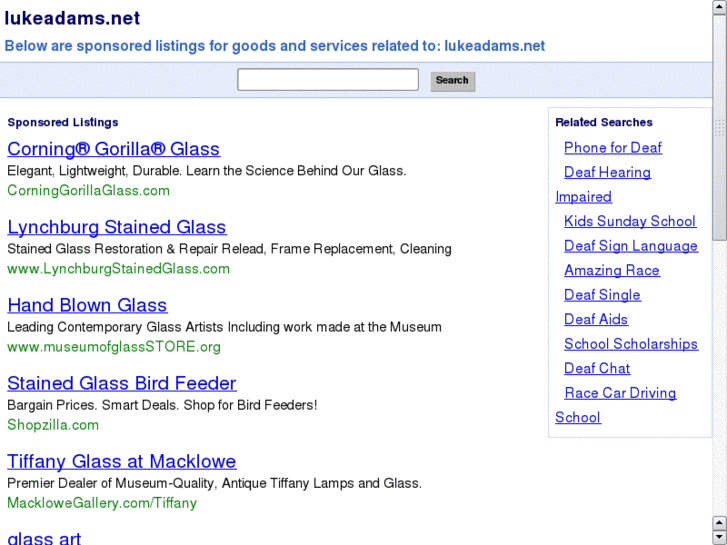
Task: Choose Kids Sunday School related search
Action: tap(629, 222)
